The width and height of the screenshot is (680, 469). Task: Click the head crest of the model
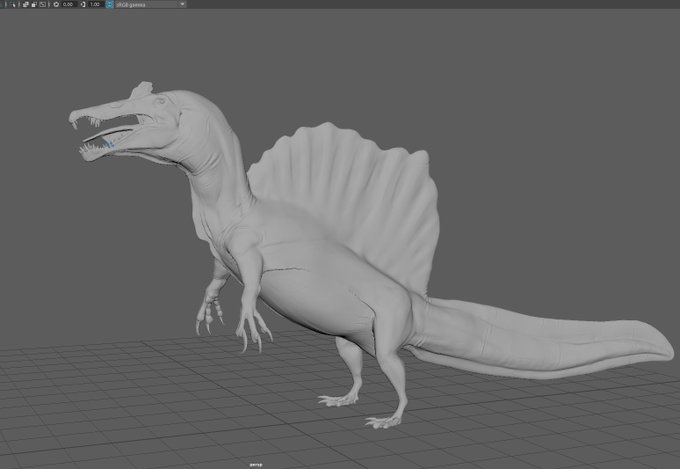(x=142, y=89)
